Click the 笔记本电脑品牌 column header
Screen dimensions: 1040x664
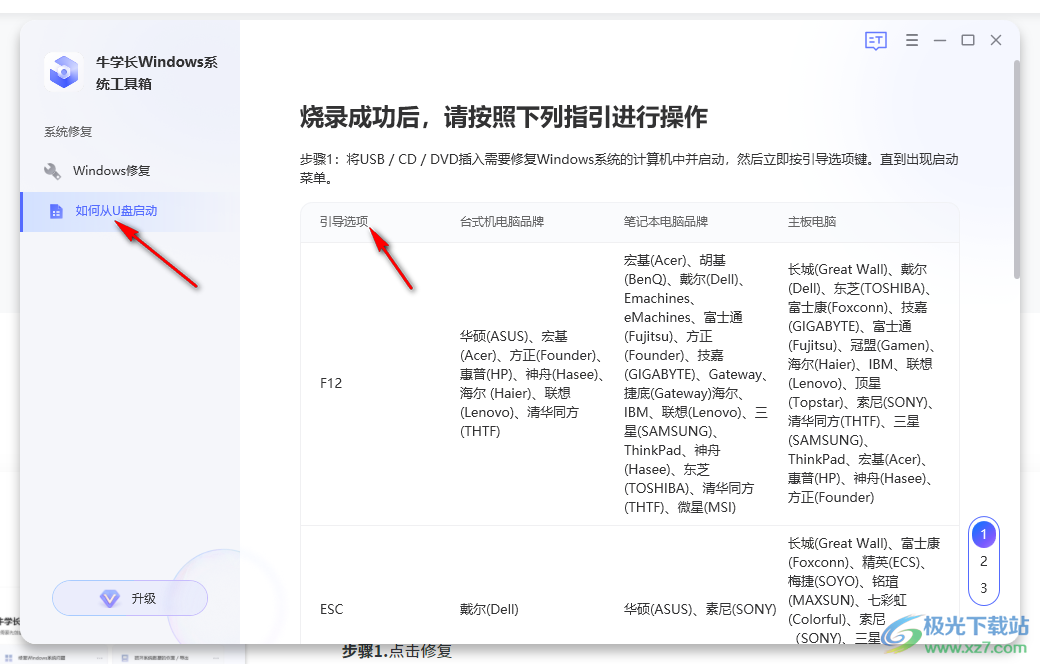(x=666, y=222)
